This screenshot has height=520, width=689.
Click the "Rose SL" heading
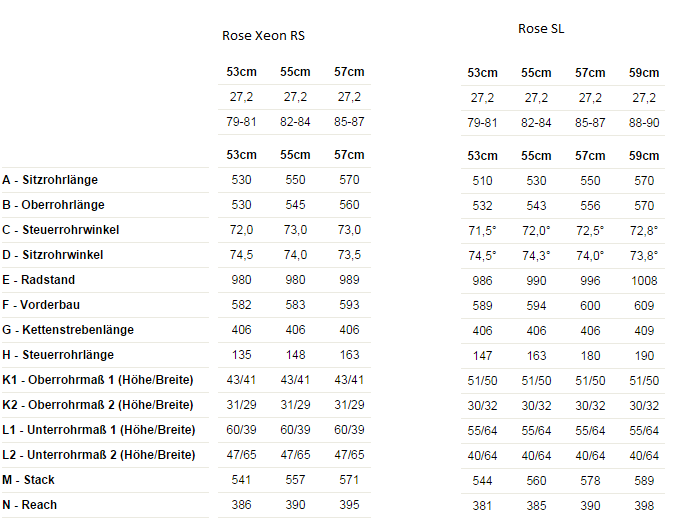tap(541, 29)
